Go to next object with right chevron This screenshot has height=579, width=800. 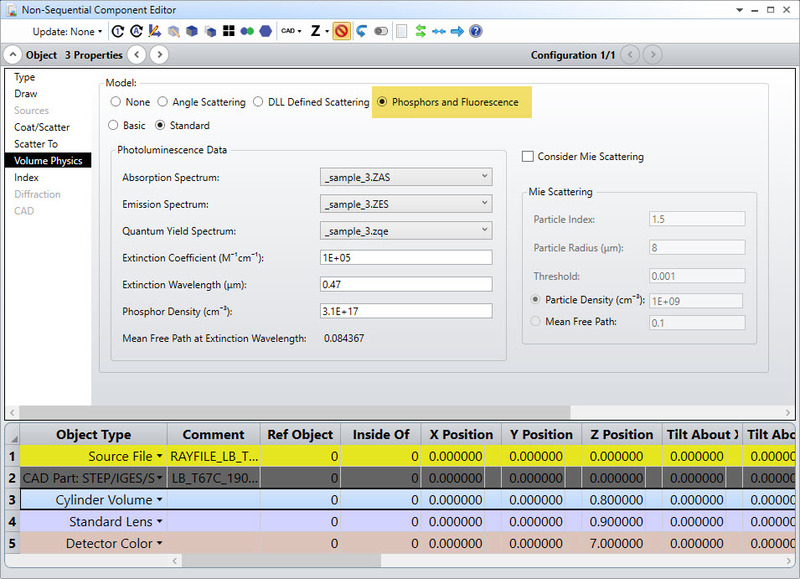point(159,55)
